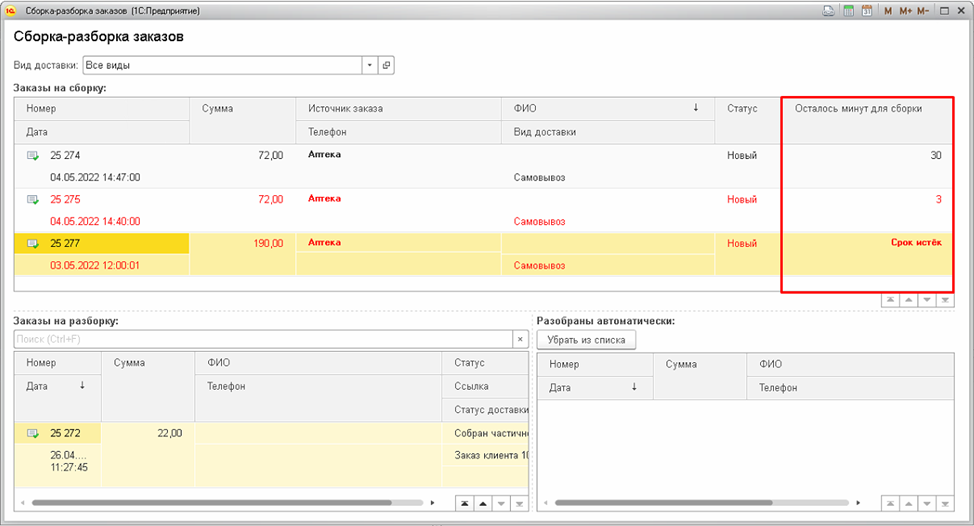Sort by the ФИО column header arrow
974x526 pixels.
(695, 108)
